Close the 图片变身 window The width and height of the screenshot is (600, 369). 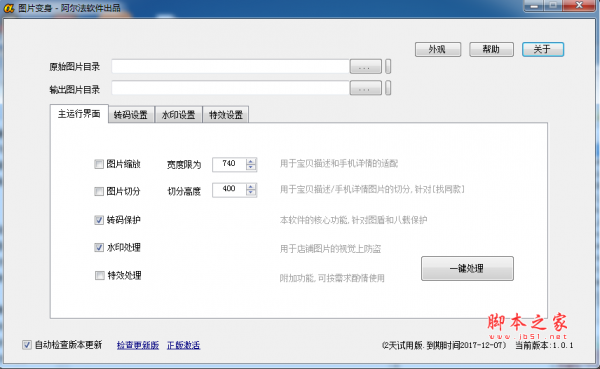pos(579,6)
